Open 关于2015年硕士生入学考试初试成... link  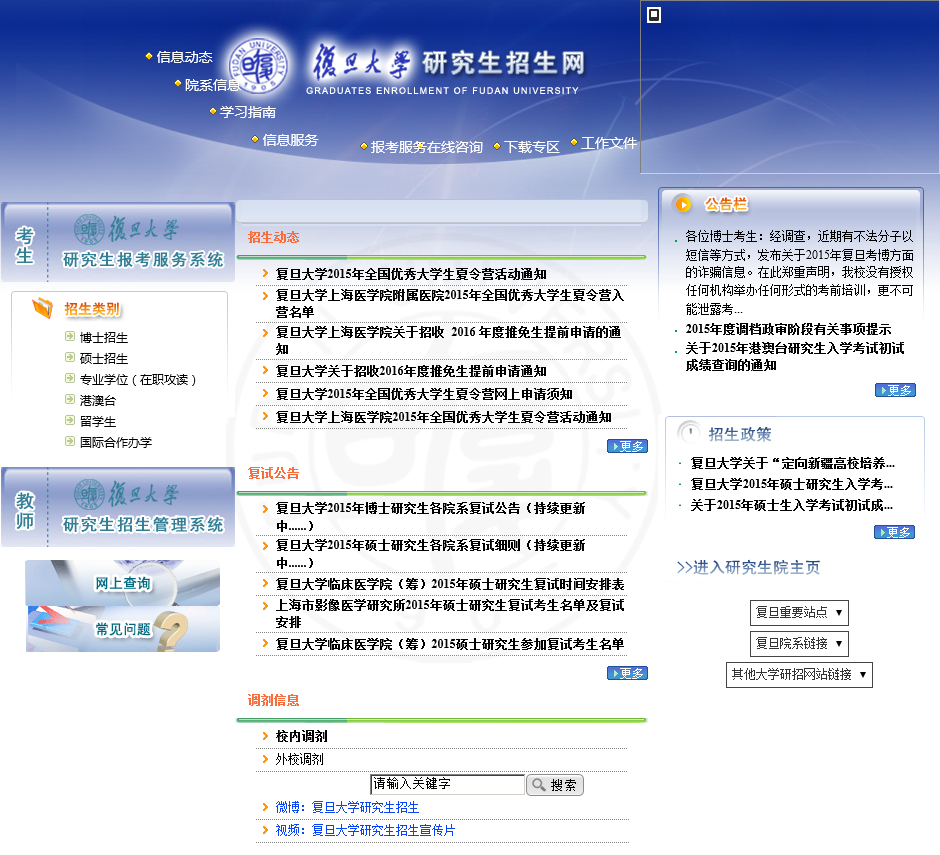point(791,505)
